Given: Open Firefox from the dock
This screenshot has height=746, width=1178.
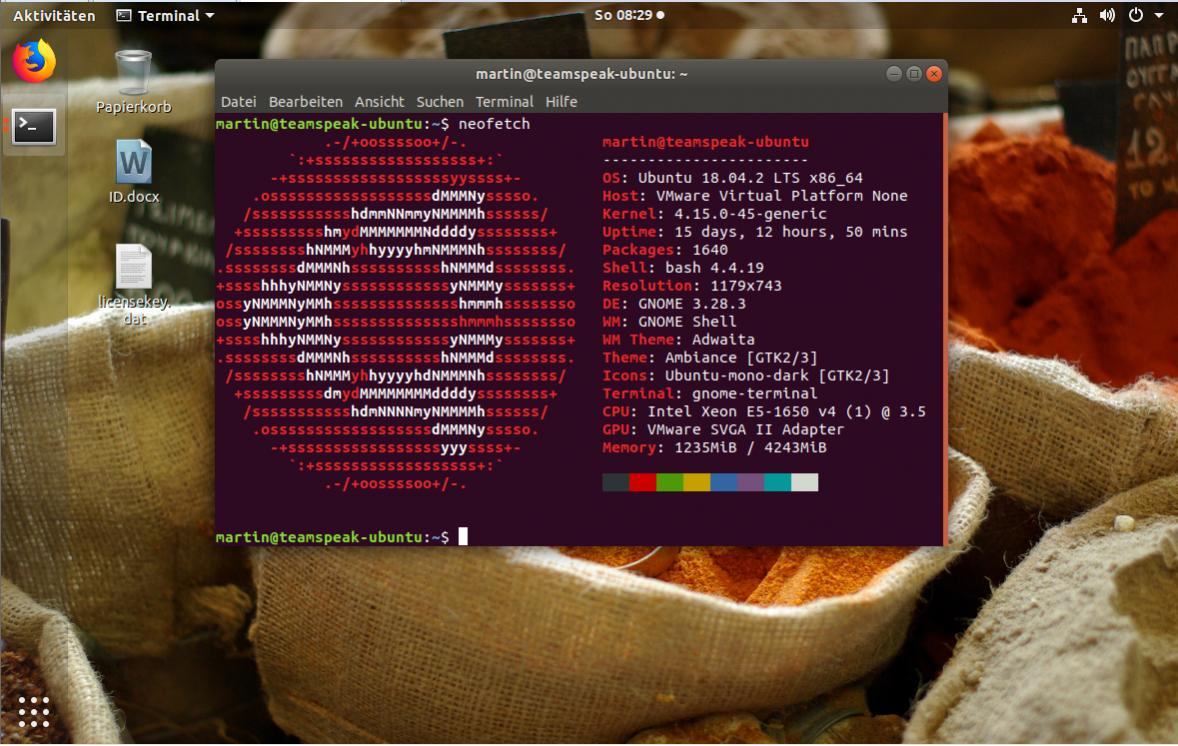Looking at the screenshot, I should click(34, 61).
